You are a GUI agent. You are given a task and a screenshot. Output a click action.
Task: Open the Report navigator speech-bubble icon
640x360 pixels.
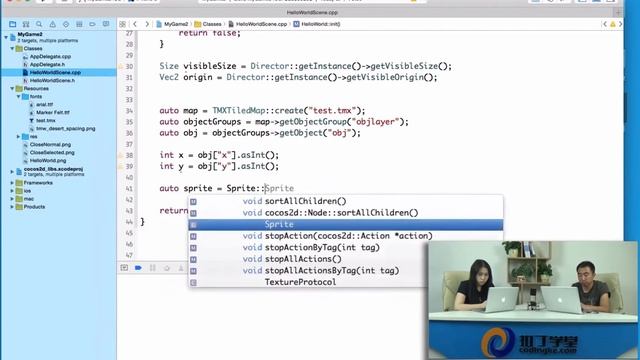[x=106, y=24]
